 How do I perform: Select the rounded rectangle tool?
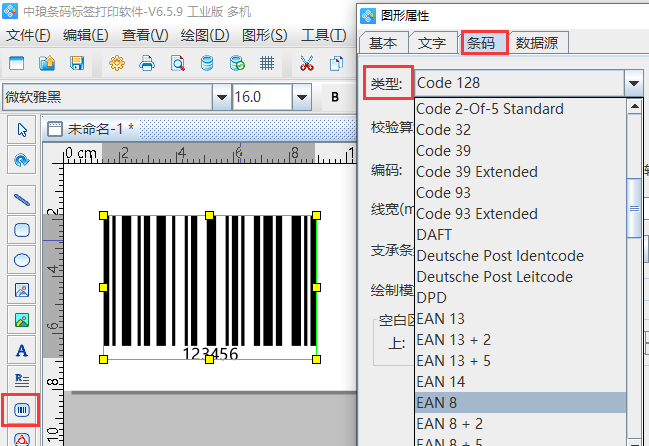tap(22, 230)
